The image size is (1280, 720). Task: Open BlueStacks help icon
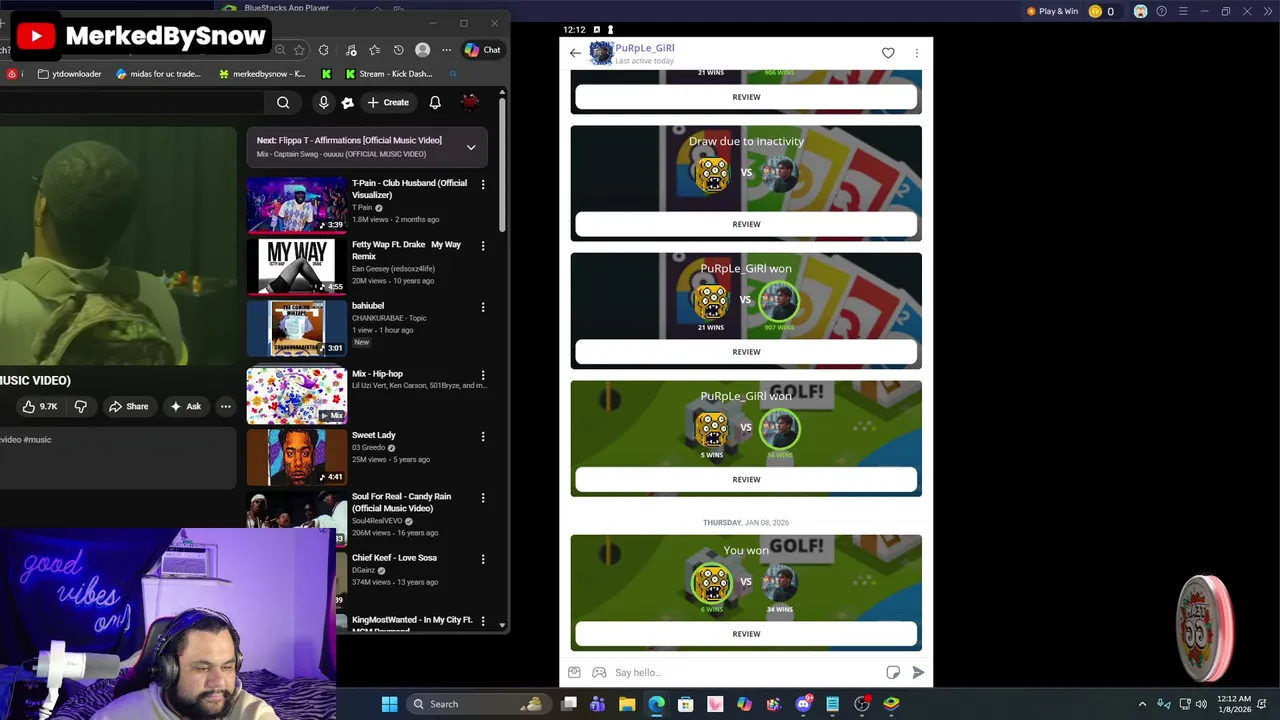[x=1161, y=11]
